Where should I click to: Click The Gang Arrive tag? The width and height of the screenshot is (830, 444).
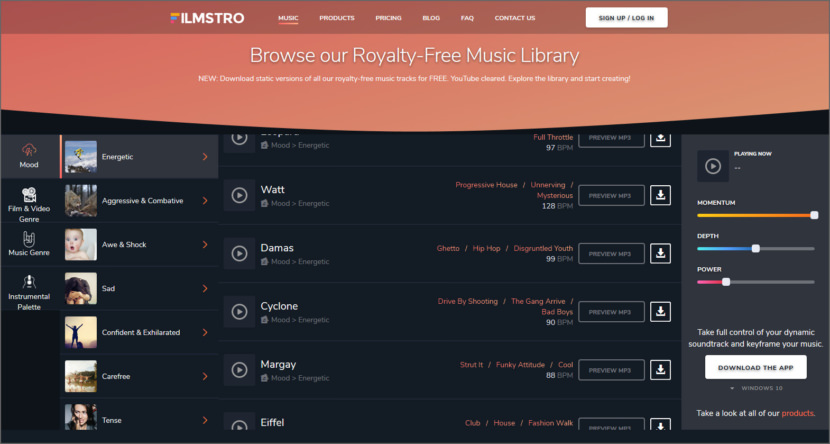click(x=538, y=301)
